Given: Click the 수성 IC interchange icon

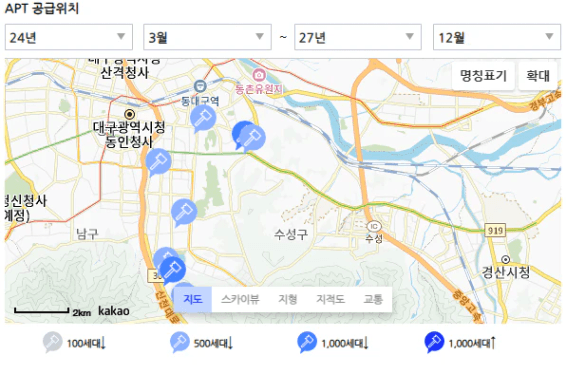Looking at the screenshot, I should (x=374, y=226).
